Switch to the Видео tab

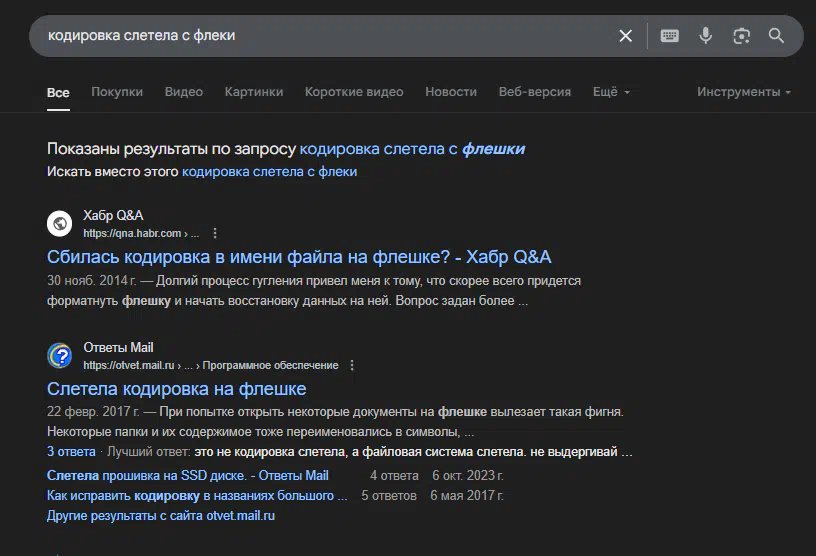coord(184,92)
